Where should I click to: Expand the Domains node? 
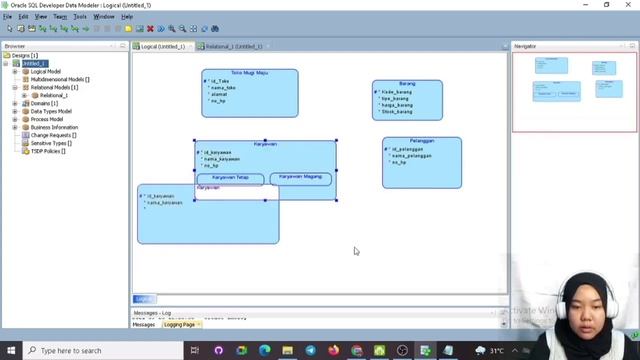pos(15,103)
